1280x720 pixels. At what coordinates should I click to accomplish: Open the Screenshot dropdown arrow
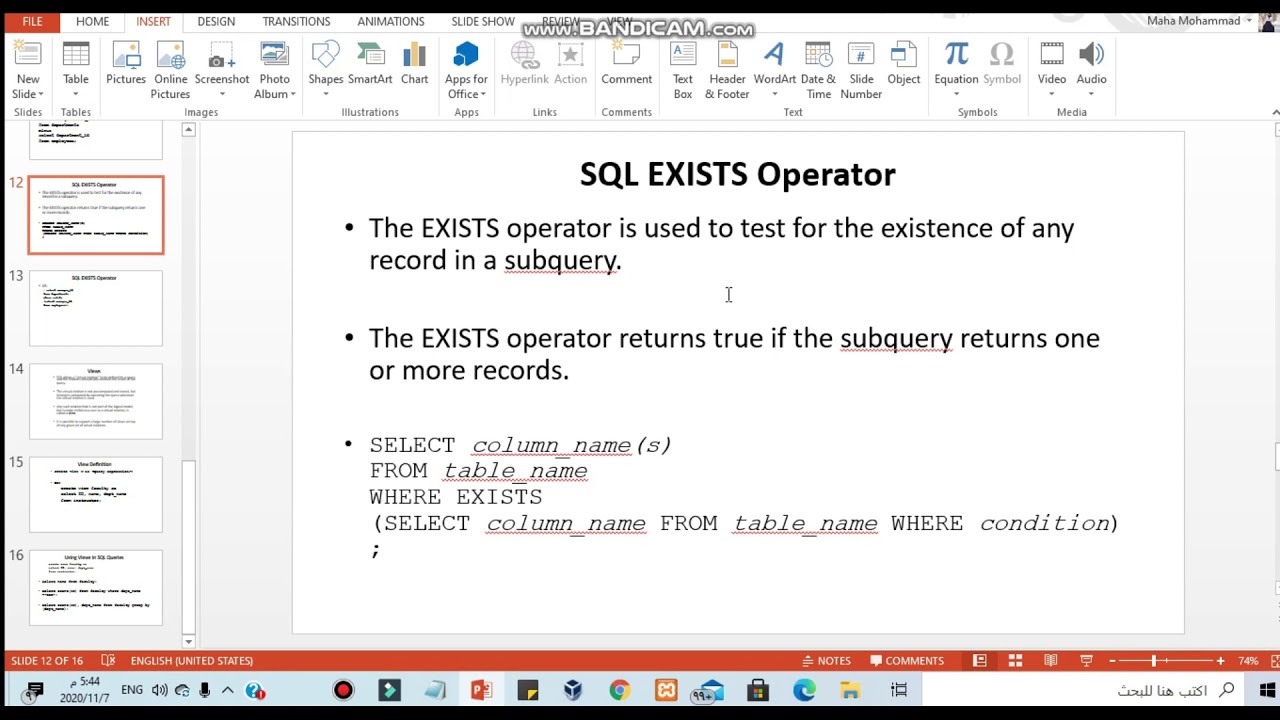(x=222, y=95)
